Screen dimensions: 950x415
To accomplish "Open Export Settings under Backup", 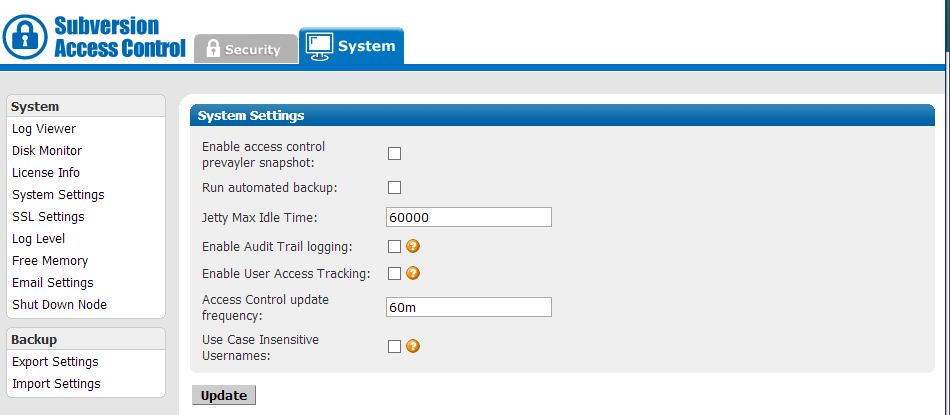I will [x=55, y=362].
